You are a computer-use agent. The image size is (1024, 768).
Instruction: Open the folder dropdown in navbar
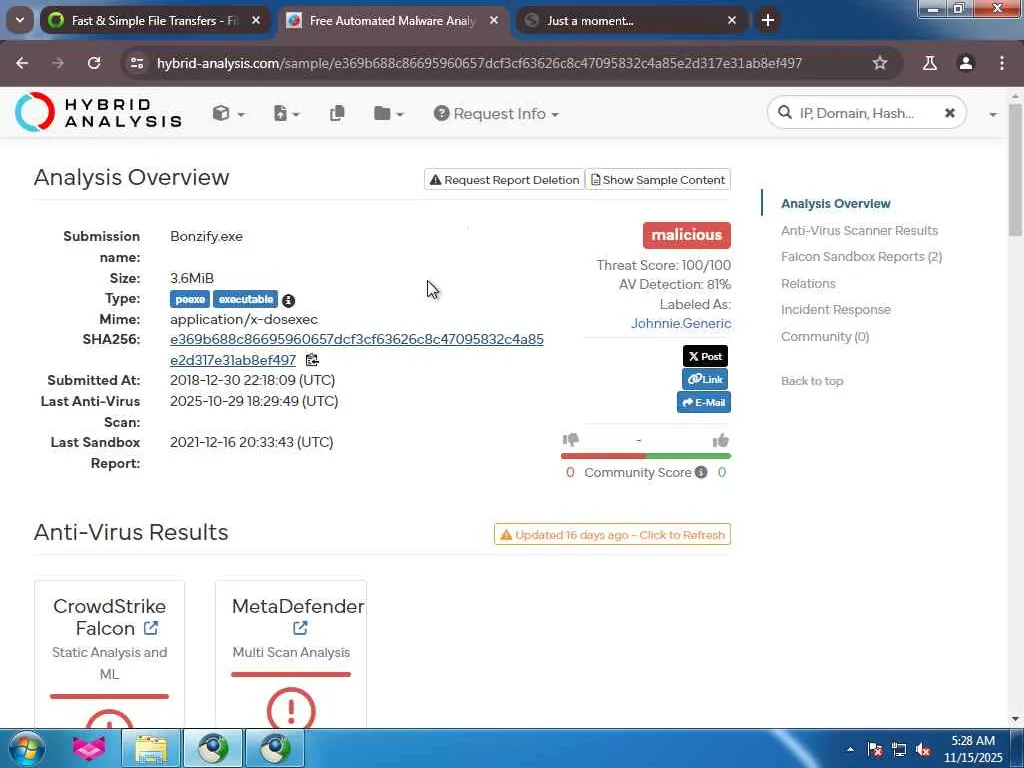[x=389, y=114]
